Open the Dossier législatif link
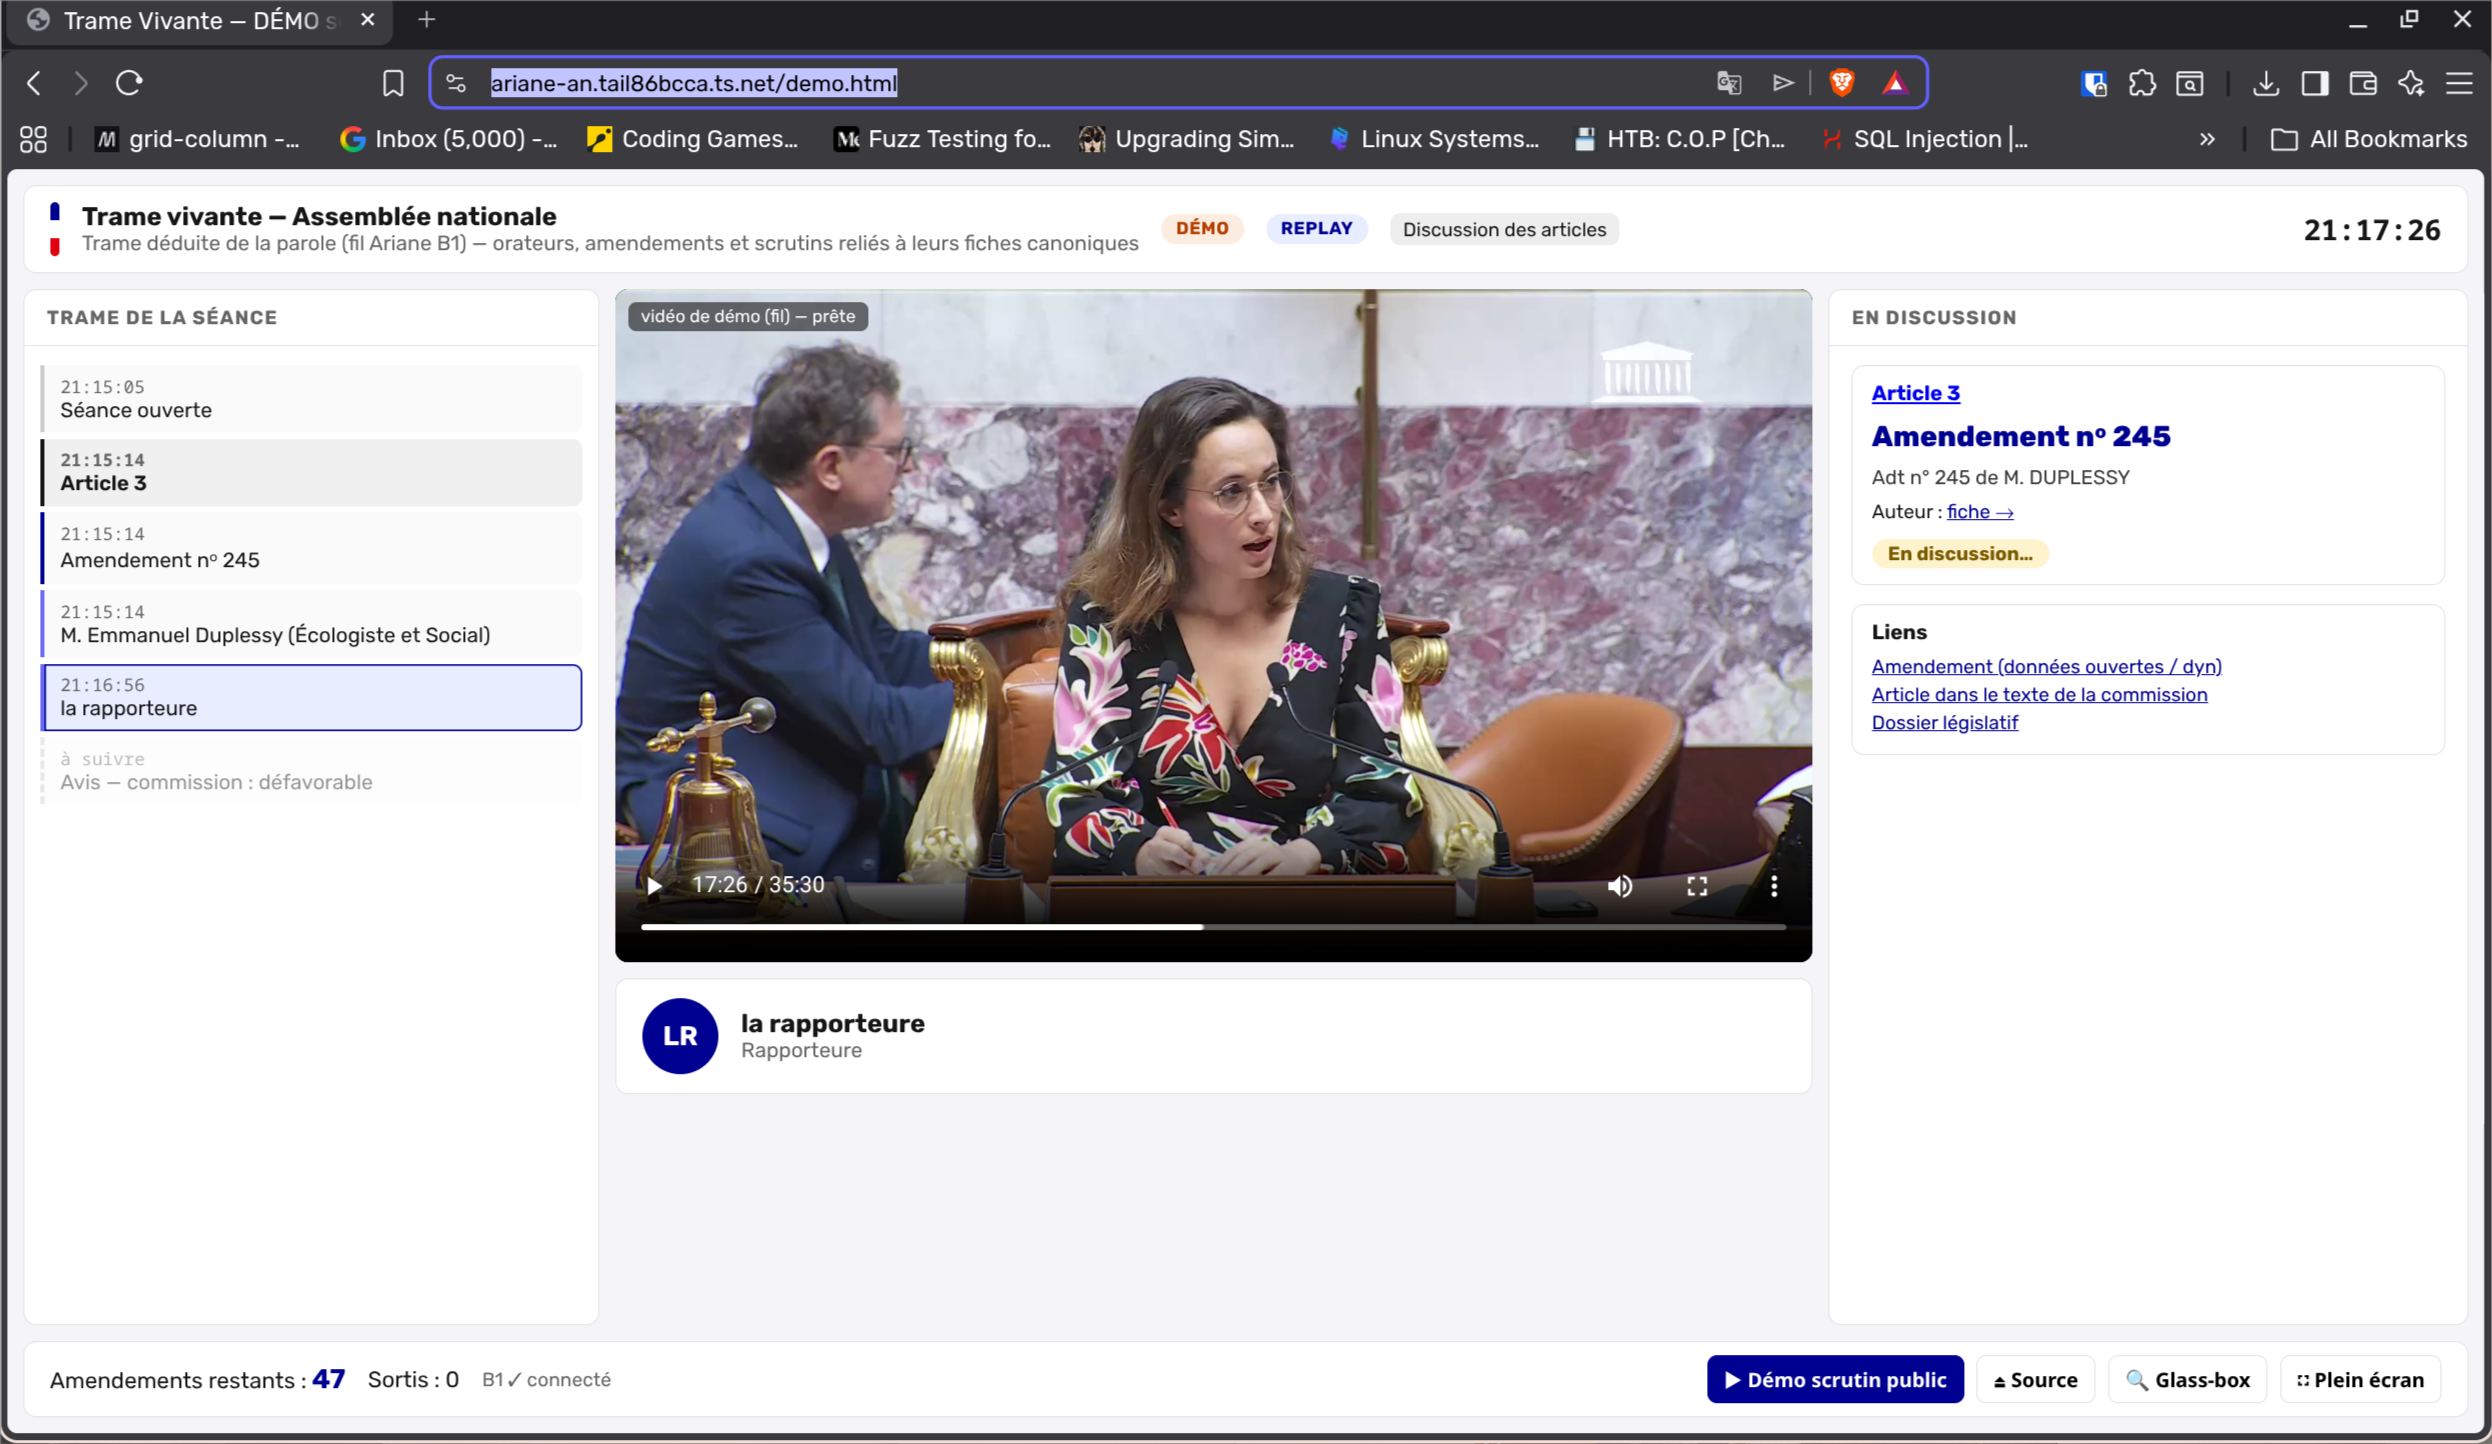 pos(1944,723)
